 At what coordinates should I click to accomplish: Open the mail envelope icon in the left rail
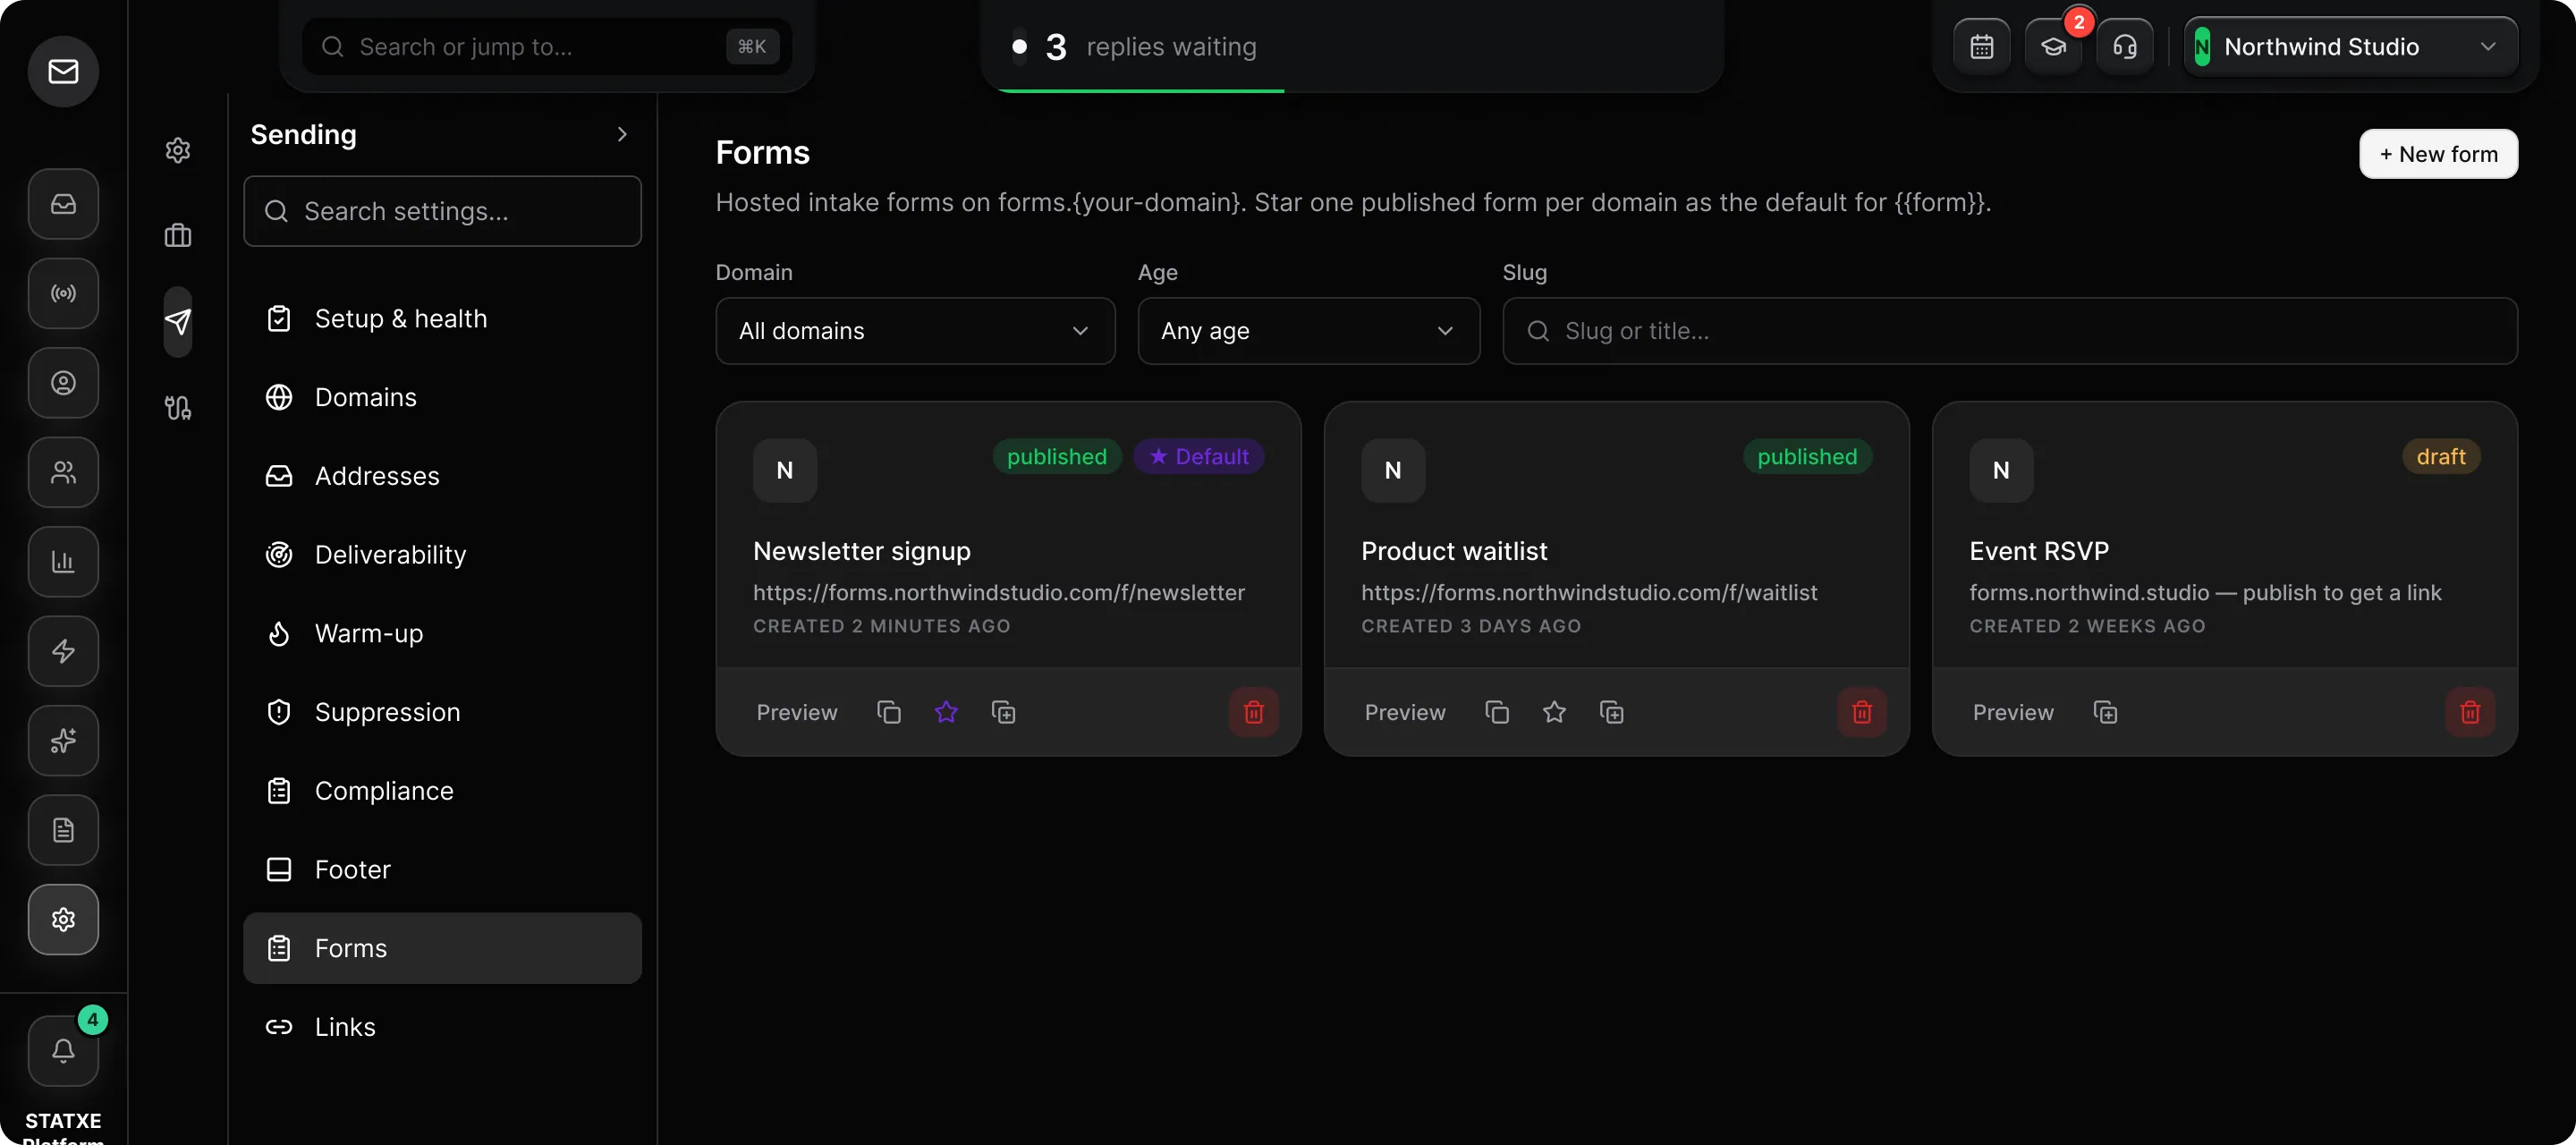(63, 71)
